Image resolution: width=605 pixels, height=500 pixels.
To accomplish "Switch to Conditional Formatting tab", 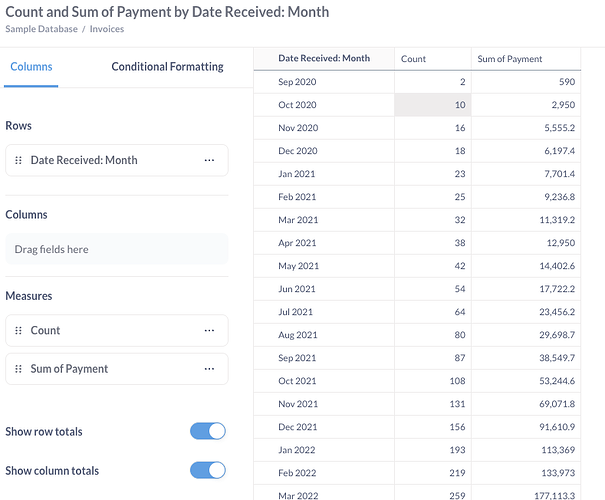I will (167, 67).
